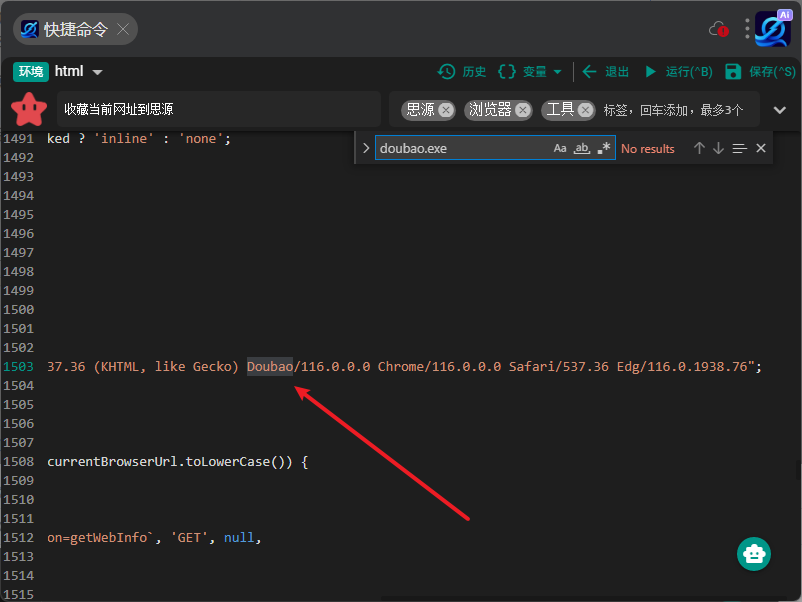
Task: Enable regular expression search toggle
Action: [x=604, y=148]
